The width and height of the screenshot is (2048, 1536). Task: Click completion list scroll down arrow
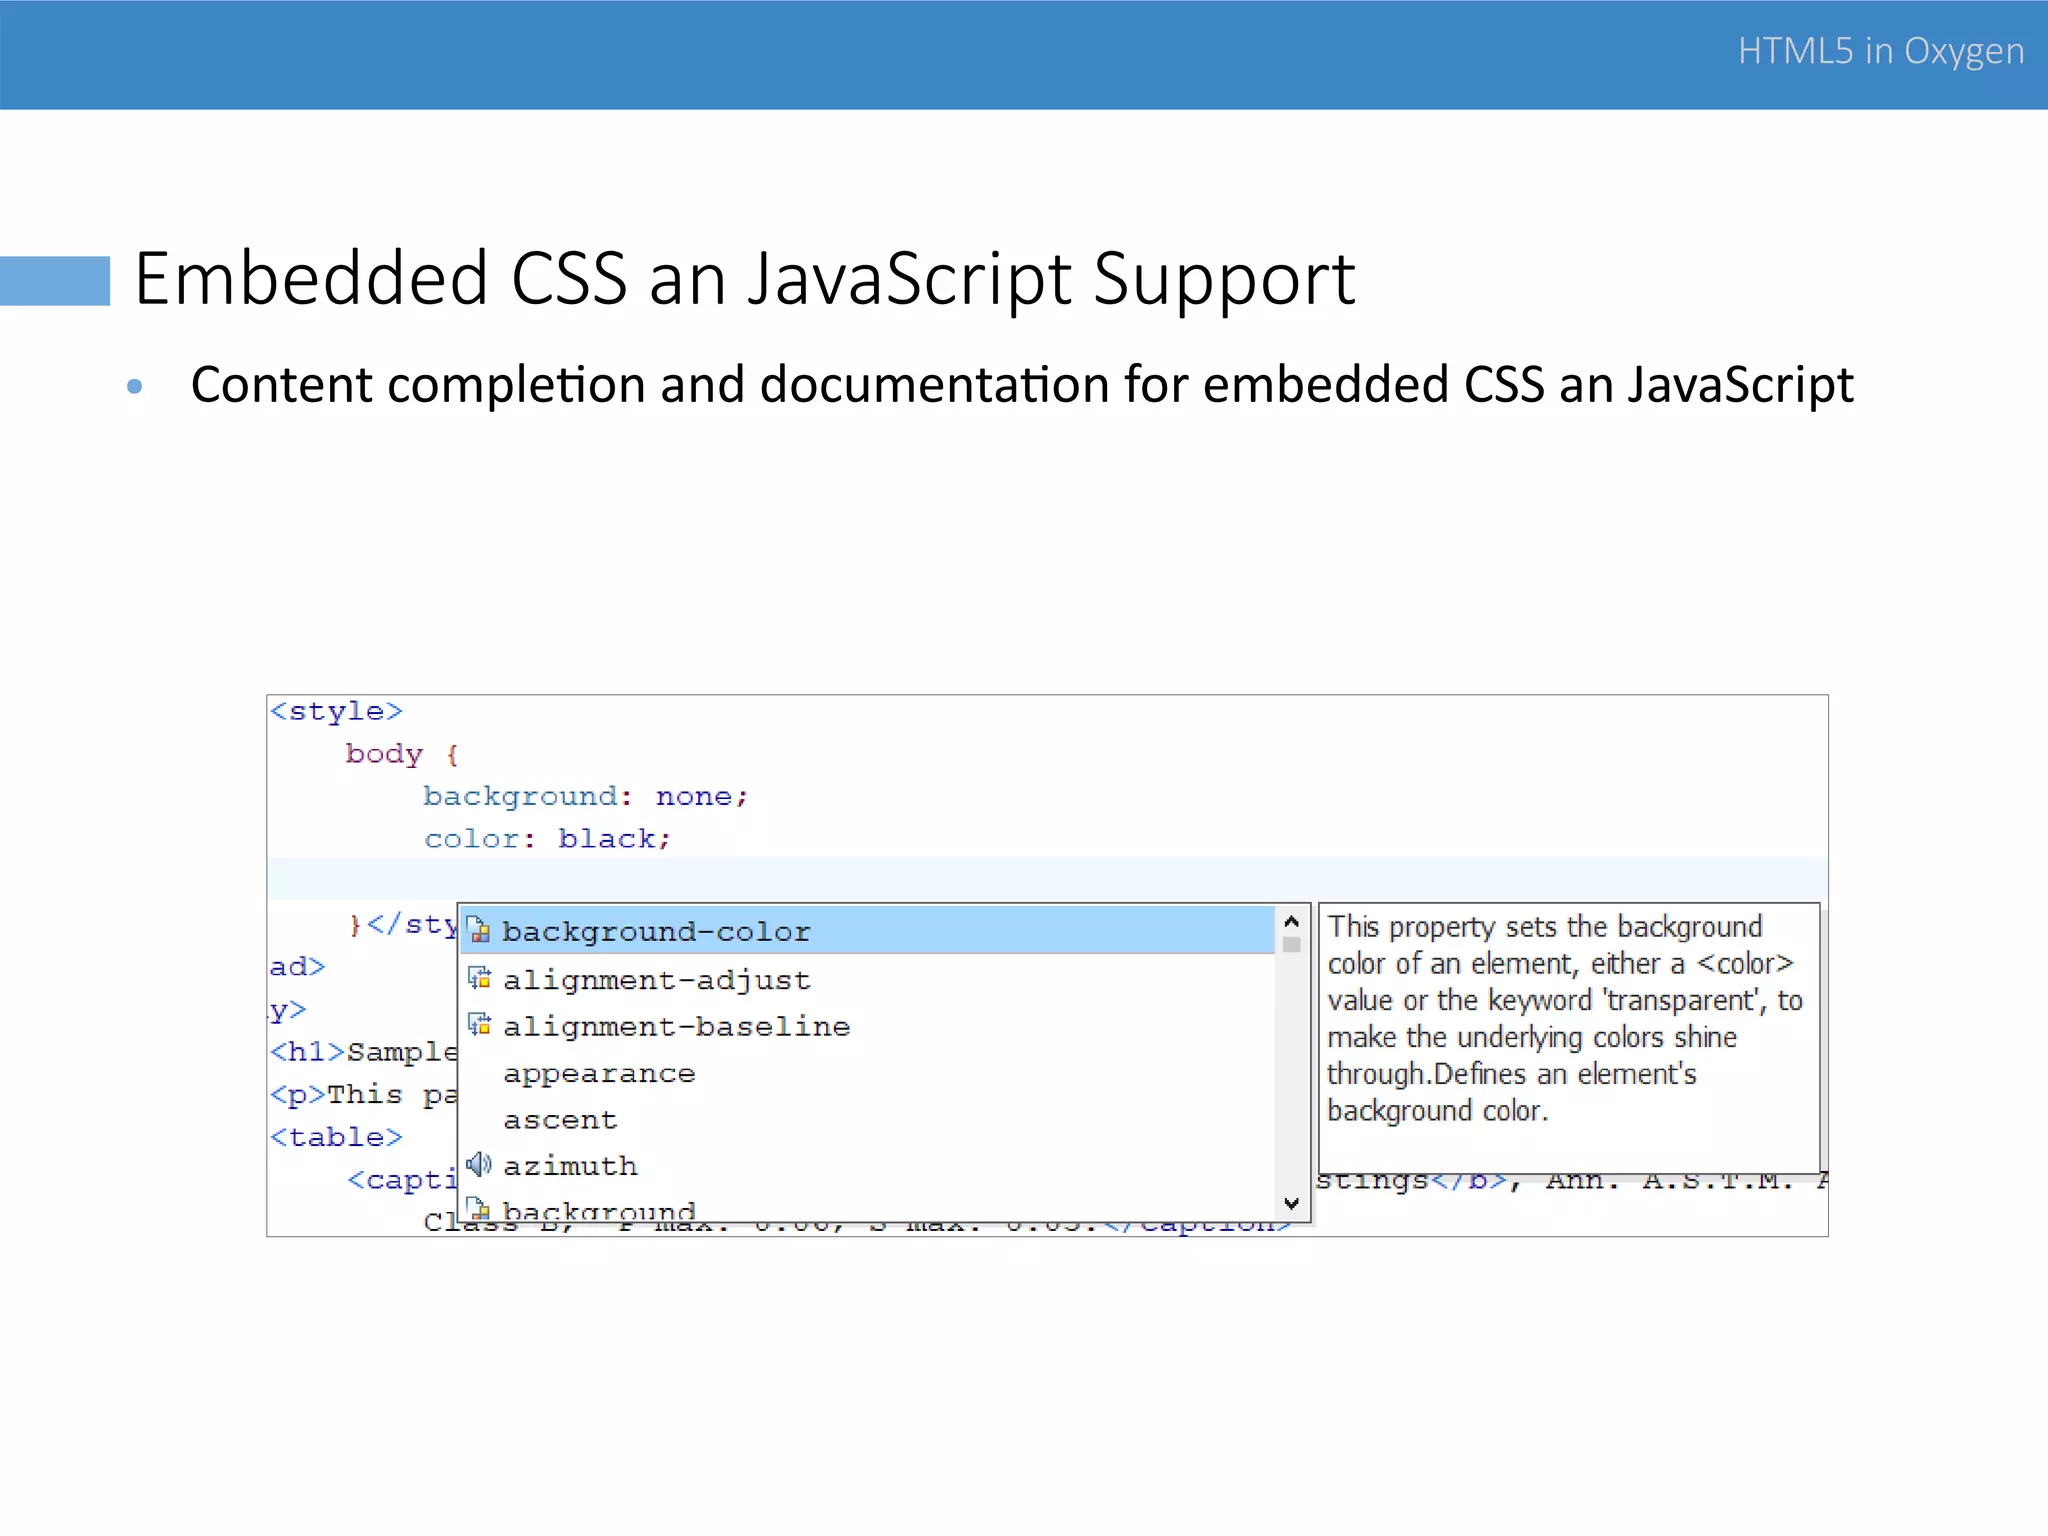1292,1203
